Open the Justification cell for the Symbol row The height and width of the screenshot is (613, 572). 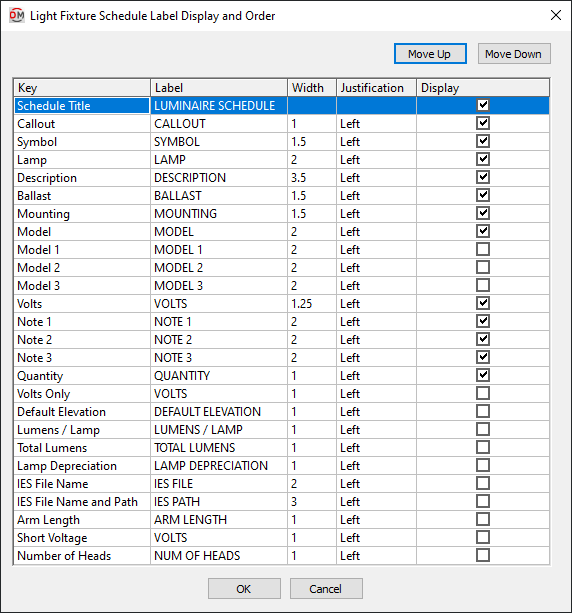click(377, 142)
